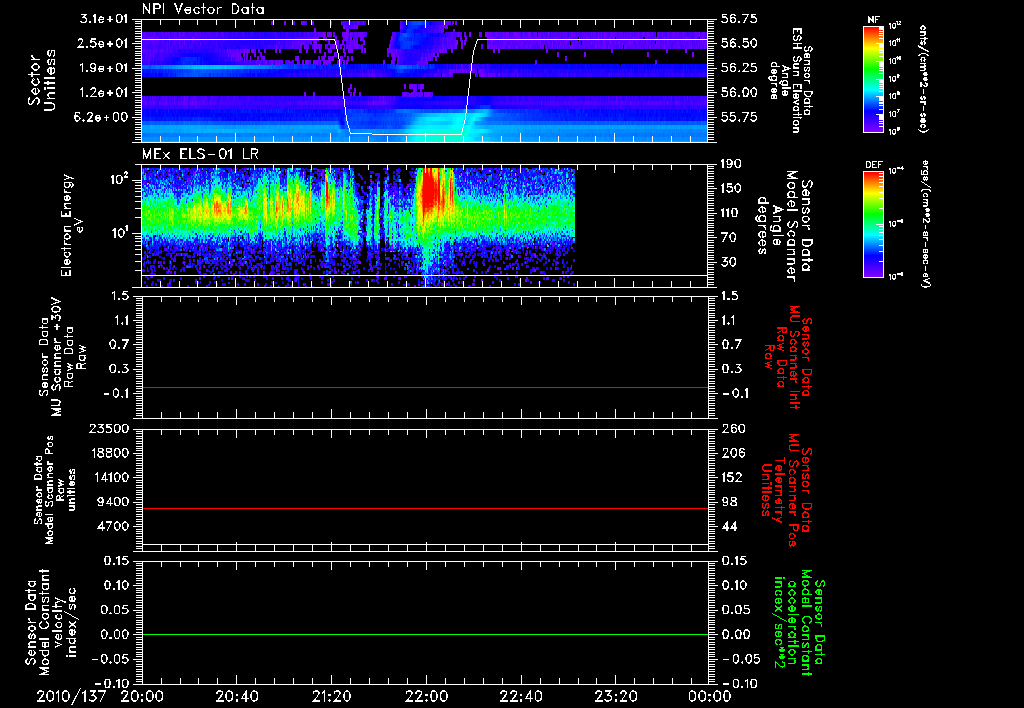The width and height of the screenshot is (1024, 708).
Task: Click the 2.5e+01 sector tick label
Action: [x=105, y=43]
